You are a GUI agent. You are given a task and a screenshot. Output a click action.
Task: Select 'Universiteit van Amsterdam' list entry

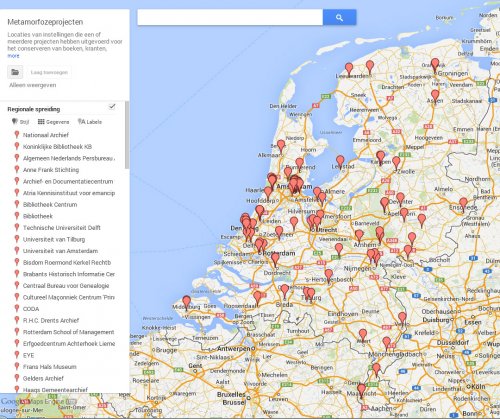tap(60, 251)
